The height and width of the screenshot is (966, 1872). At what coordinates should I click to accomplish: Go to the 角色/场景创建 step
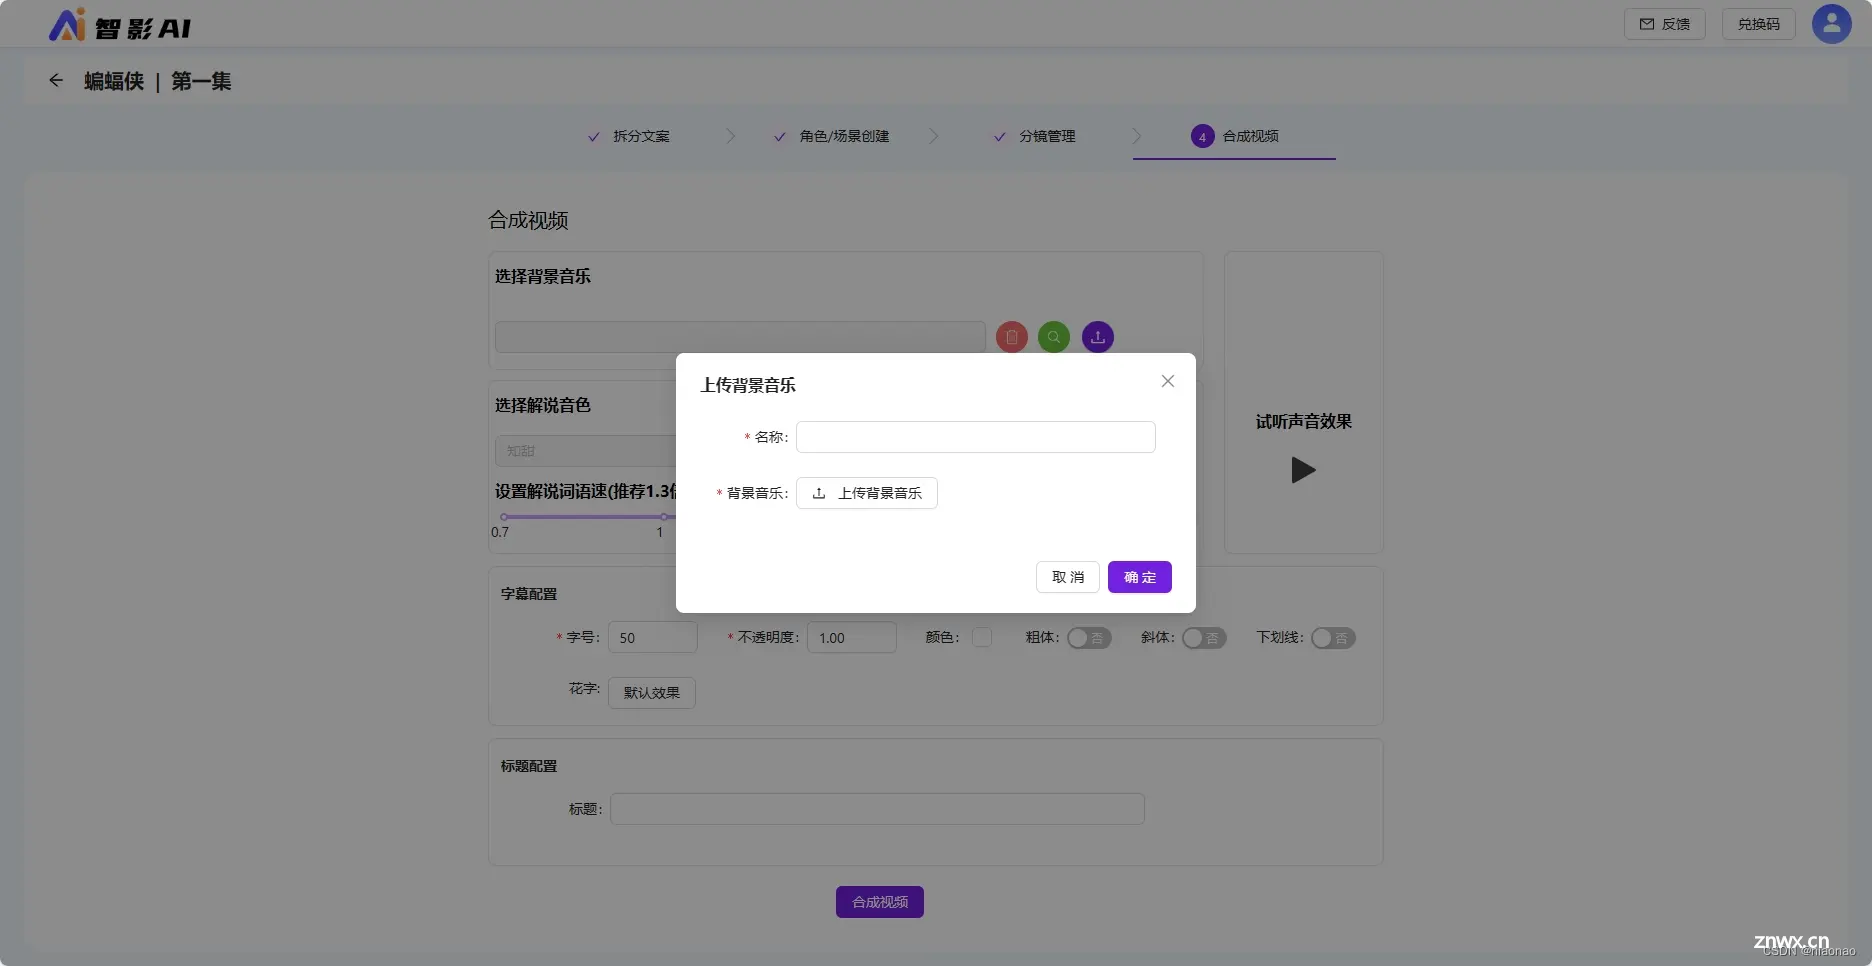click(x=832, y=136)
